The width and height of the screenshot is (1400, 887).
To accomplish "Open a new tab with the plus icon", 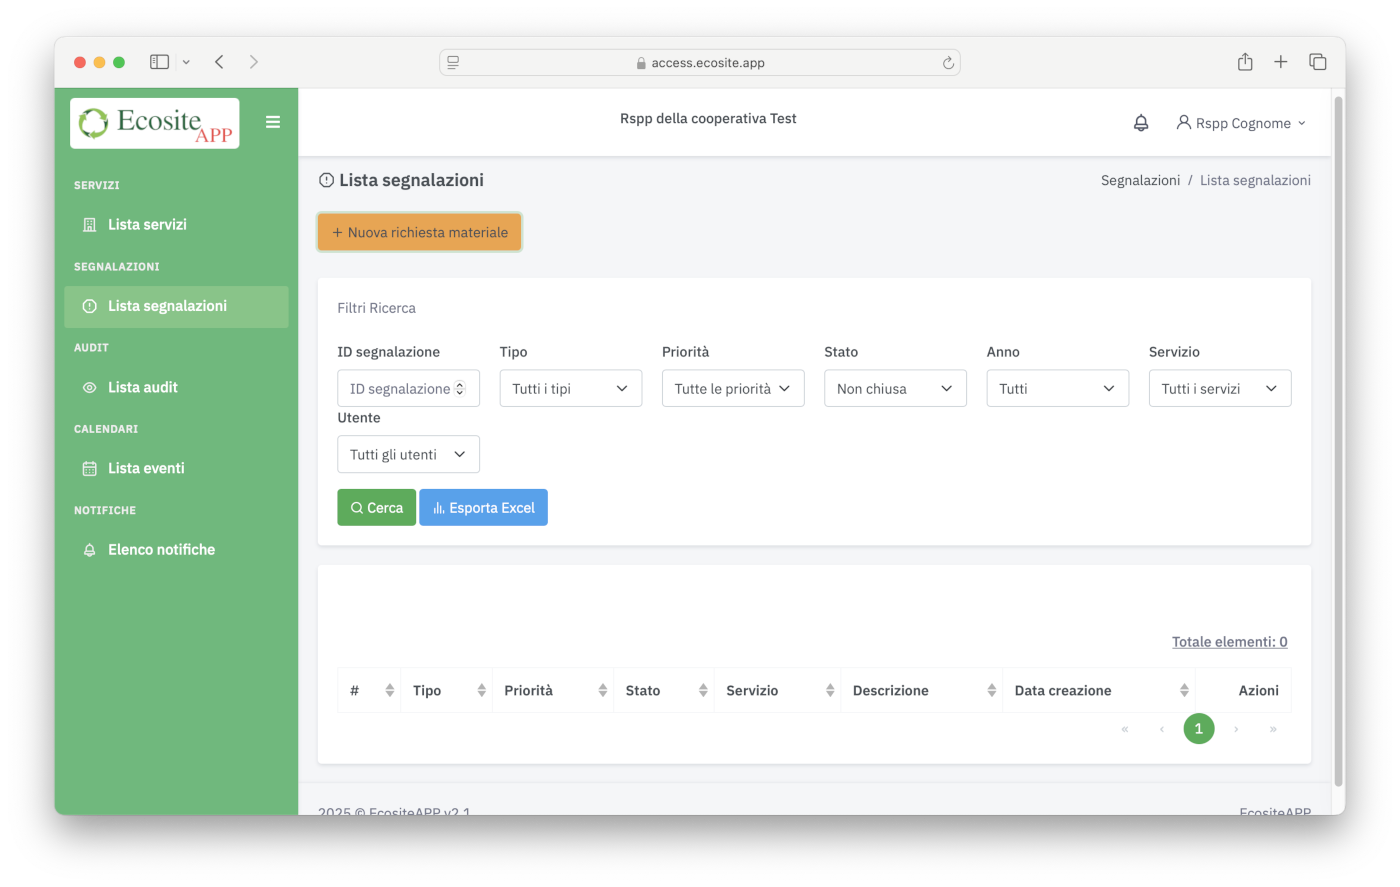I will (x=1281, y=62).
